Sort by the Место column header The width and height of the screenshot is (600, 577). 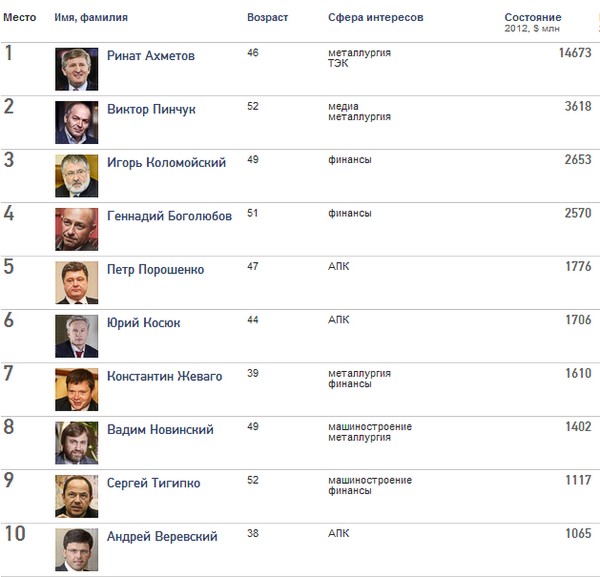[20, 18]
